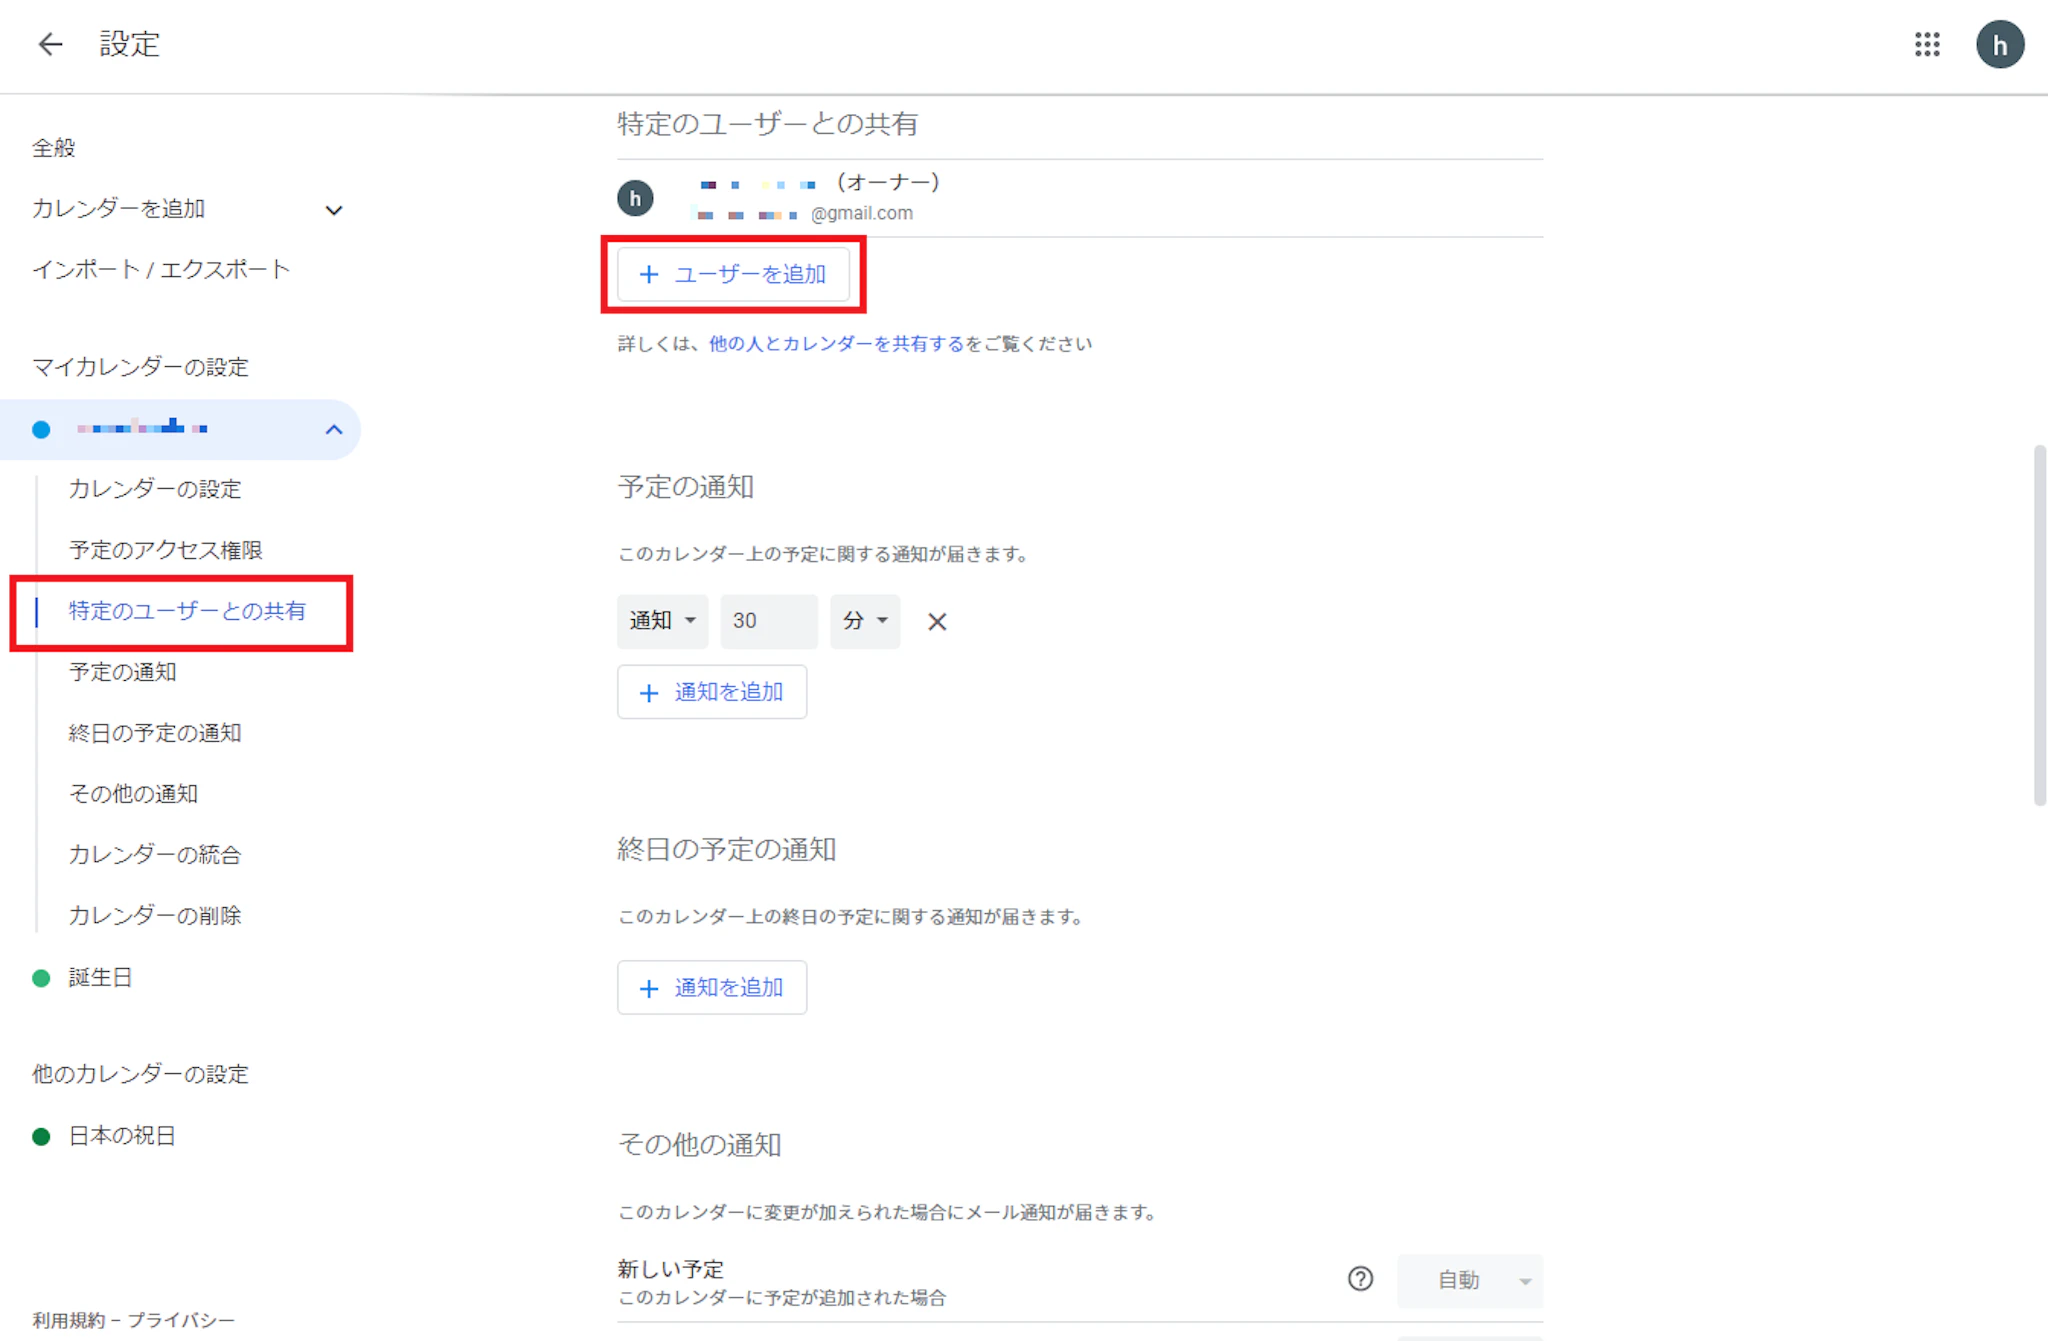
Task: Open the 自動 dropdown for new events
Action: pos(1469,1280)
